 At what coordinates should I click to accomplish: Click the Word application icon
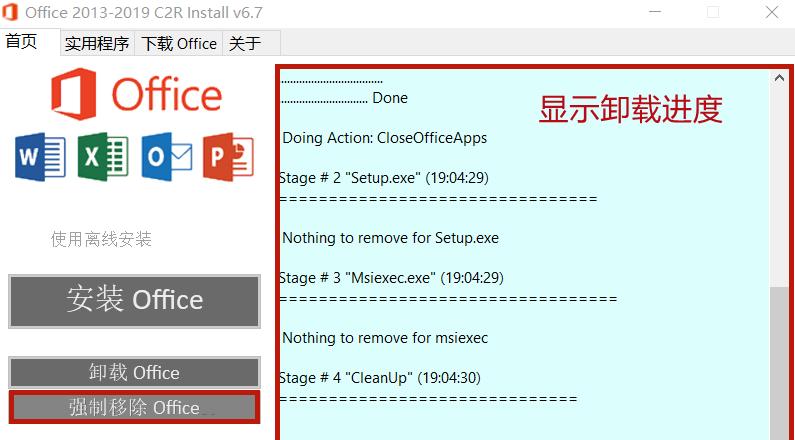(40, 157)
